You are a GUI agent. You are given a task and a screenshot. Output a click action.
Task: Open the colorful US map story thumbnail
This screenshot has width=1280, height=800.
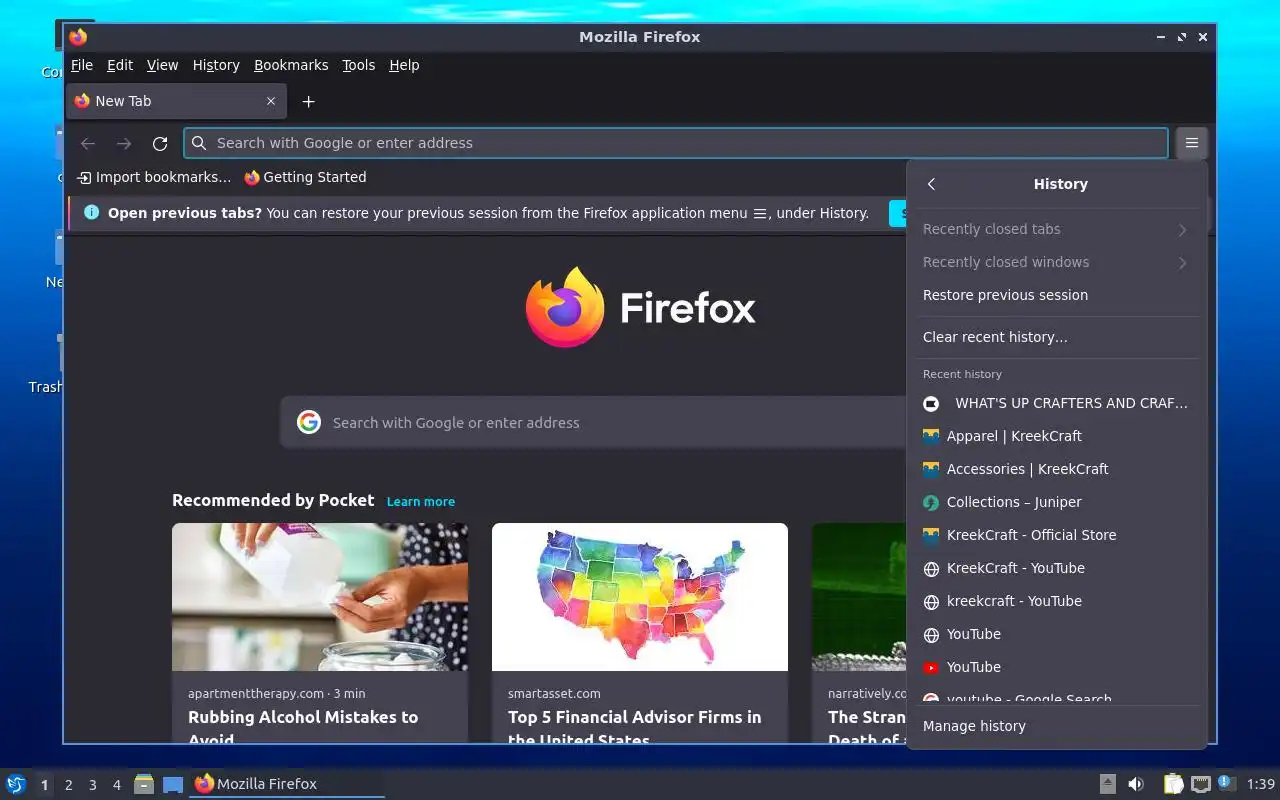(x=640, y=597)
